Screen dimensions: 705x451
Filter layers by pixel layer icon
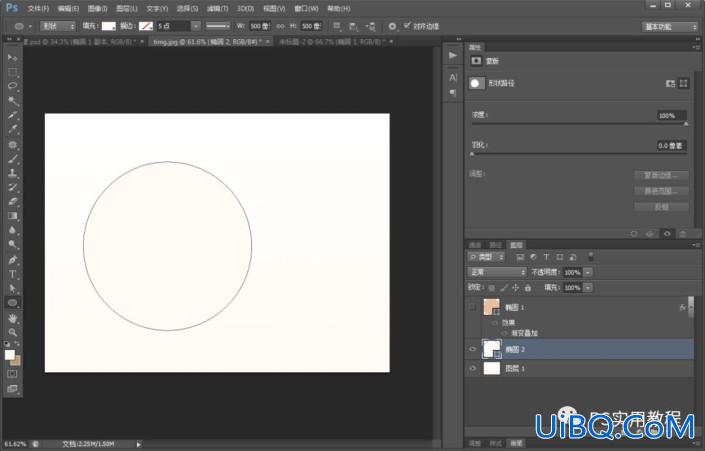pos(520,257)
